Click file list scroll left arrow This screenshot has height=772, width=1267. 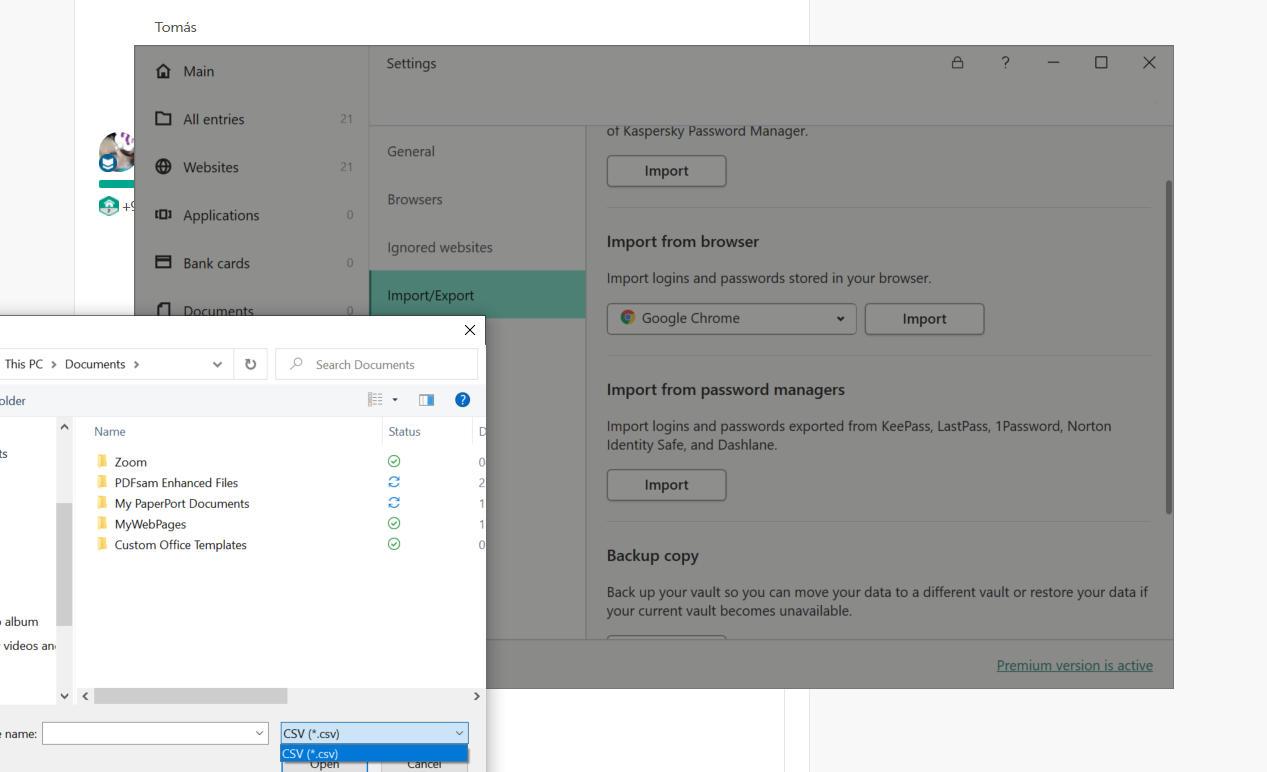tap(85, 696)
